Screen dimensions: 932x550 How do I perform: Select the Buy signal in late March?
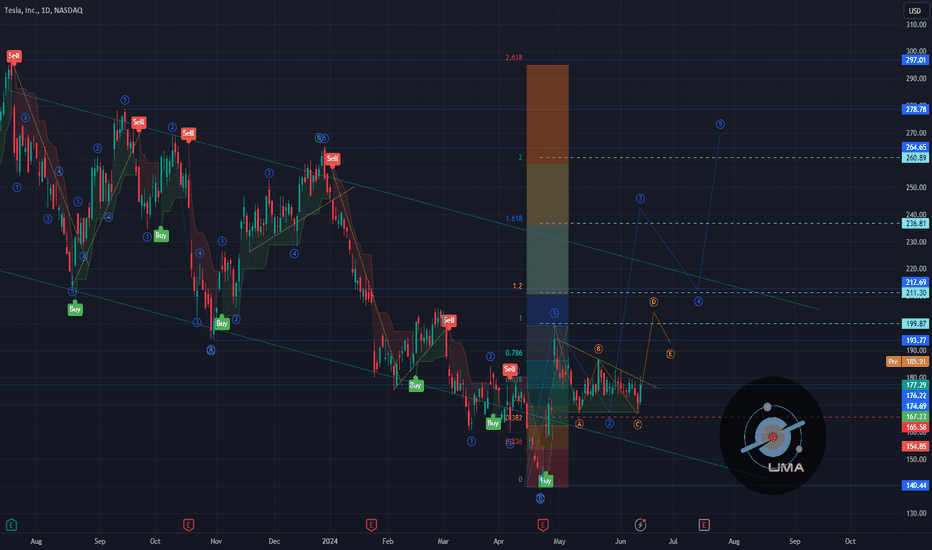click(x=493, y=423)
